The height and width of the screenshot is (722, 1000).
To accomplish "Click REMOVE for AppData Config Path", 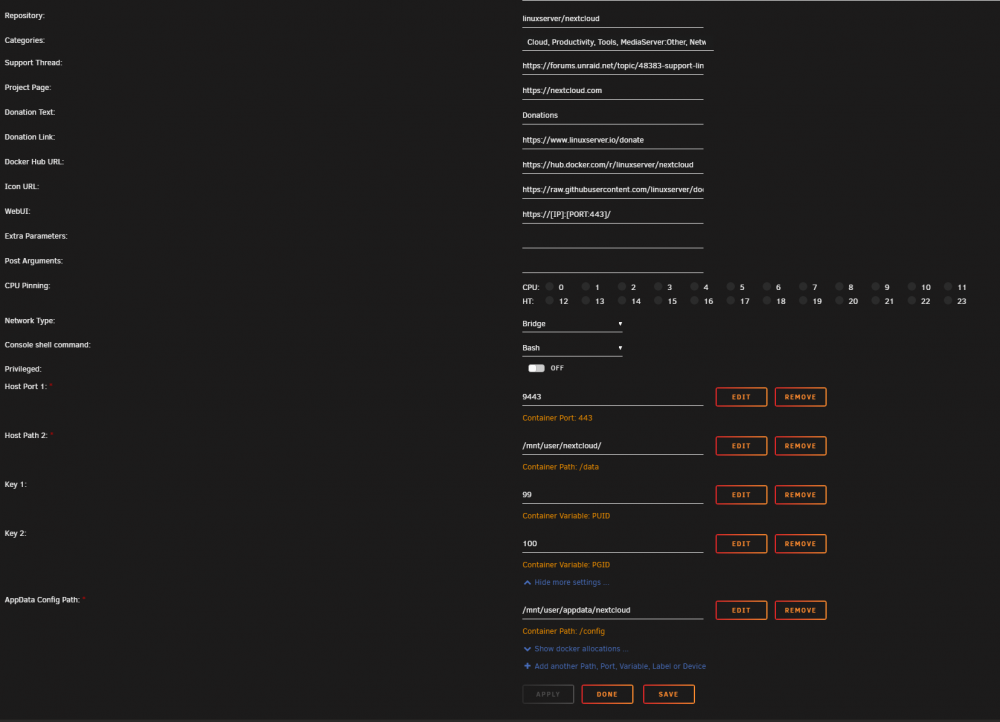I will pos(800,610).
